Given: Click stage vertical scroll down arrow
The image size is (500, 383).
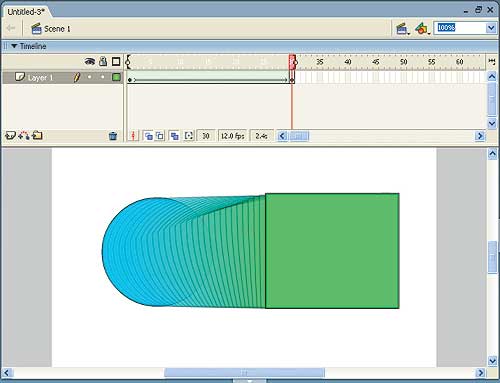Looking at the screenshot, I should click(493, 361).
